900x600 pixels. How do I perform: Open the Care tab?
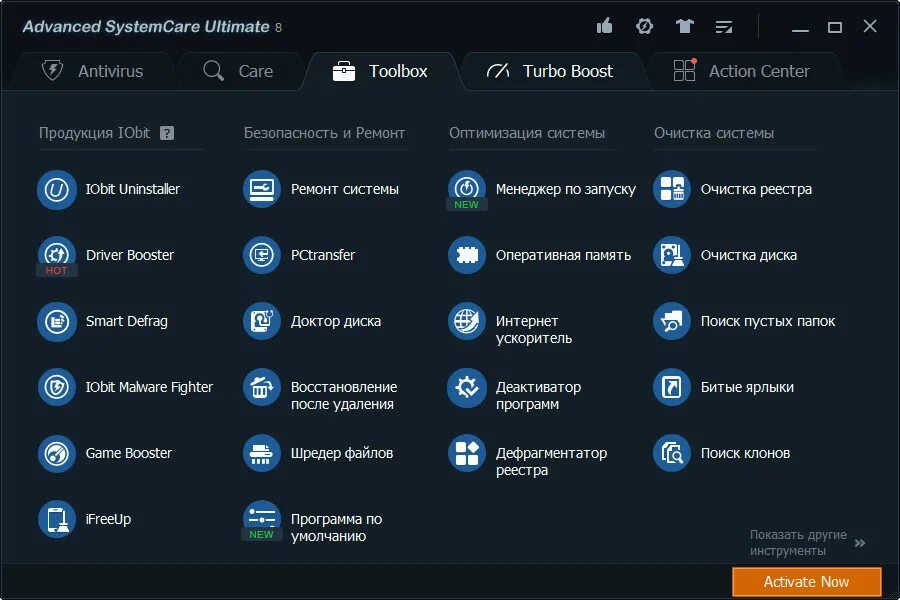click(x=238, y=71)
